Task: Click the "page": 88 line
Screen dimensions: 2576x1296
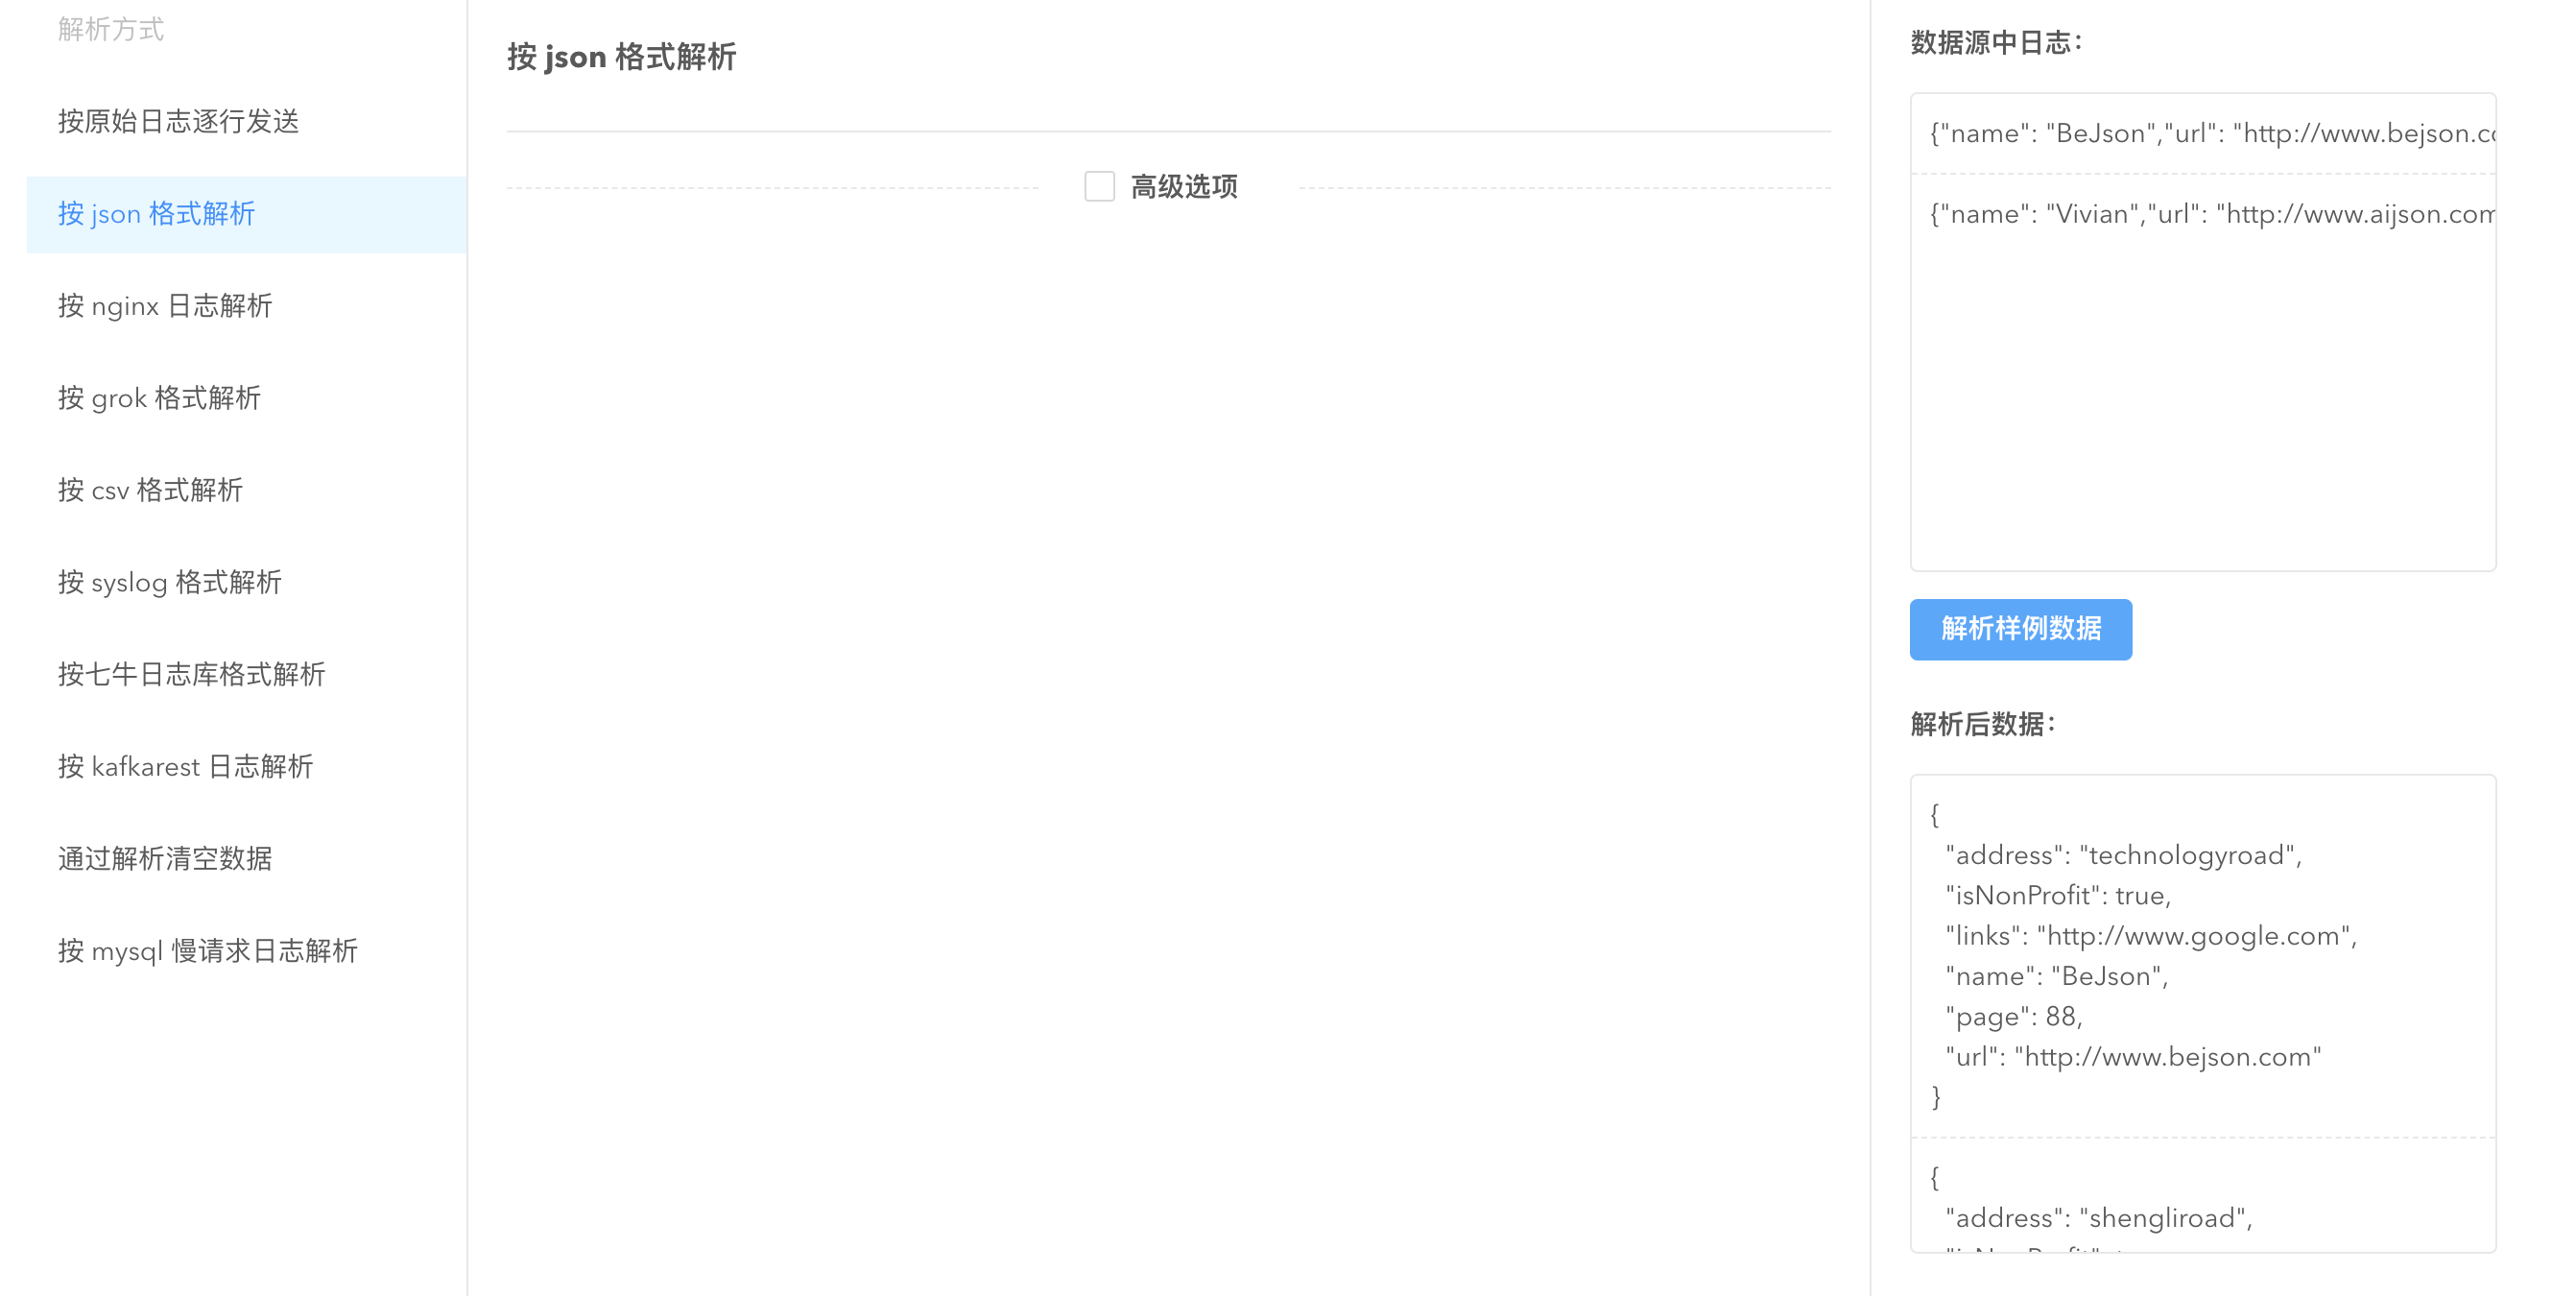Action: click(x=2014, y=1016)
